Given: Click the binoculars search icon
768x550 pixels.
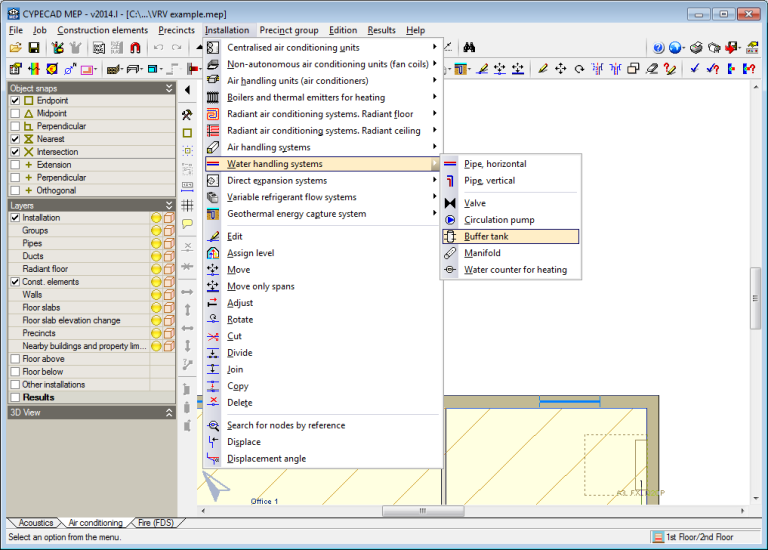Looking at the screenshot, I should 469,48.
